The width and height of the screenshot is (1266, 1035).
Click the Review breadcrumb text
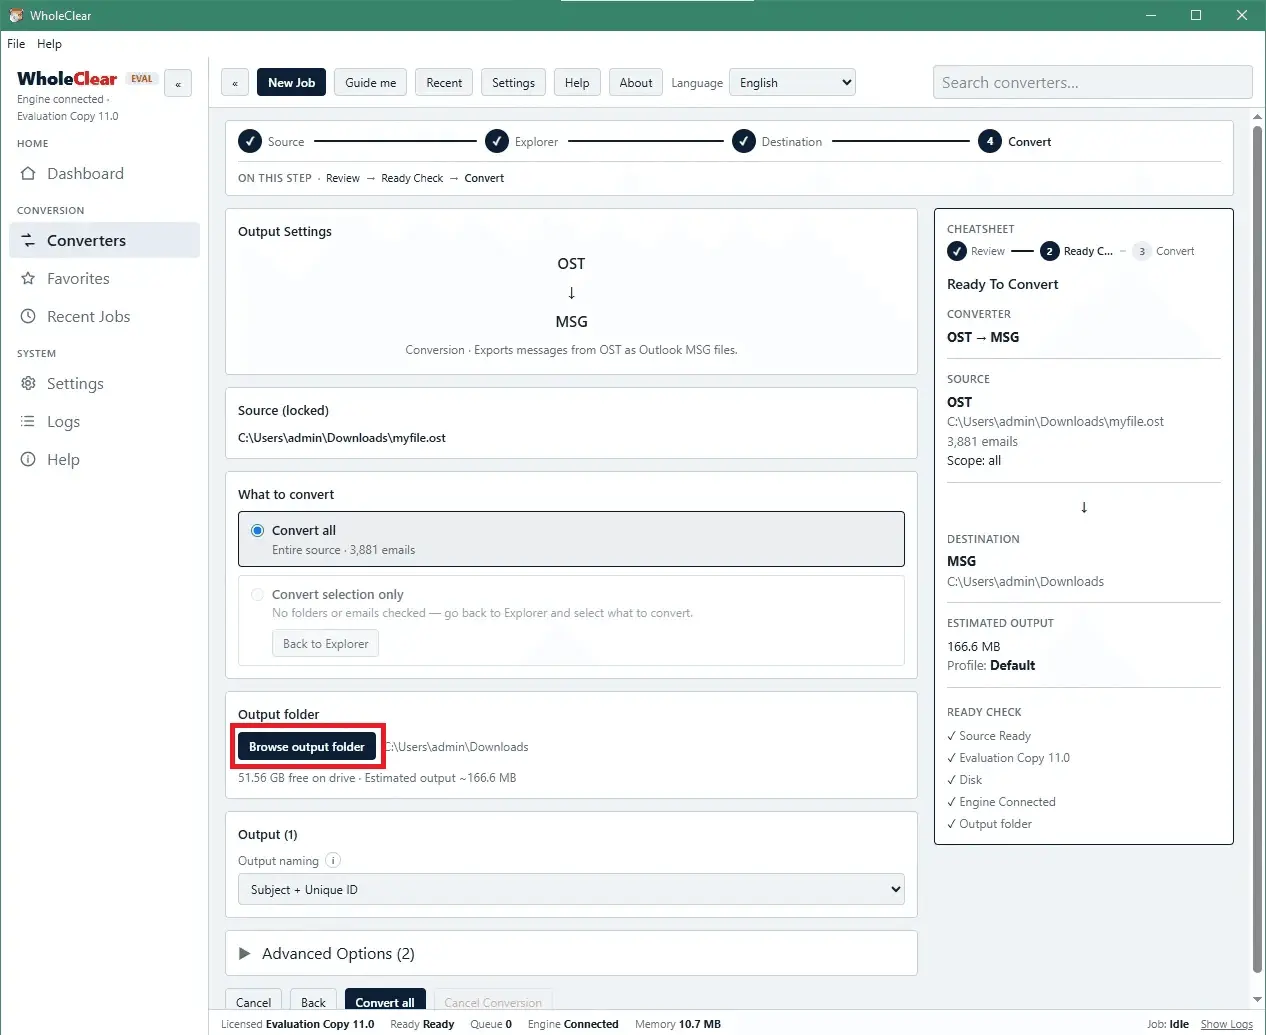pos(343,178)
